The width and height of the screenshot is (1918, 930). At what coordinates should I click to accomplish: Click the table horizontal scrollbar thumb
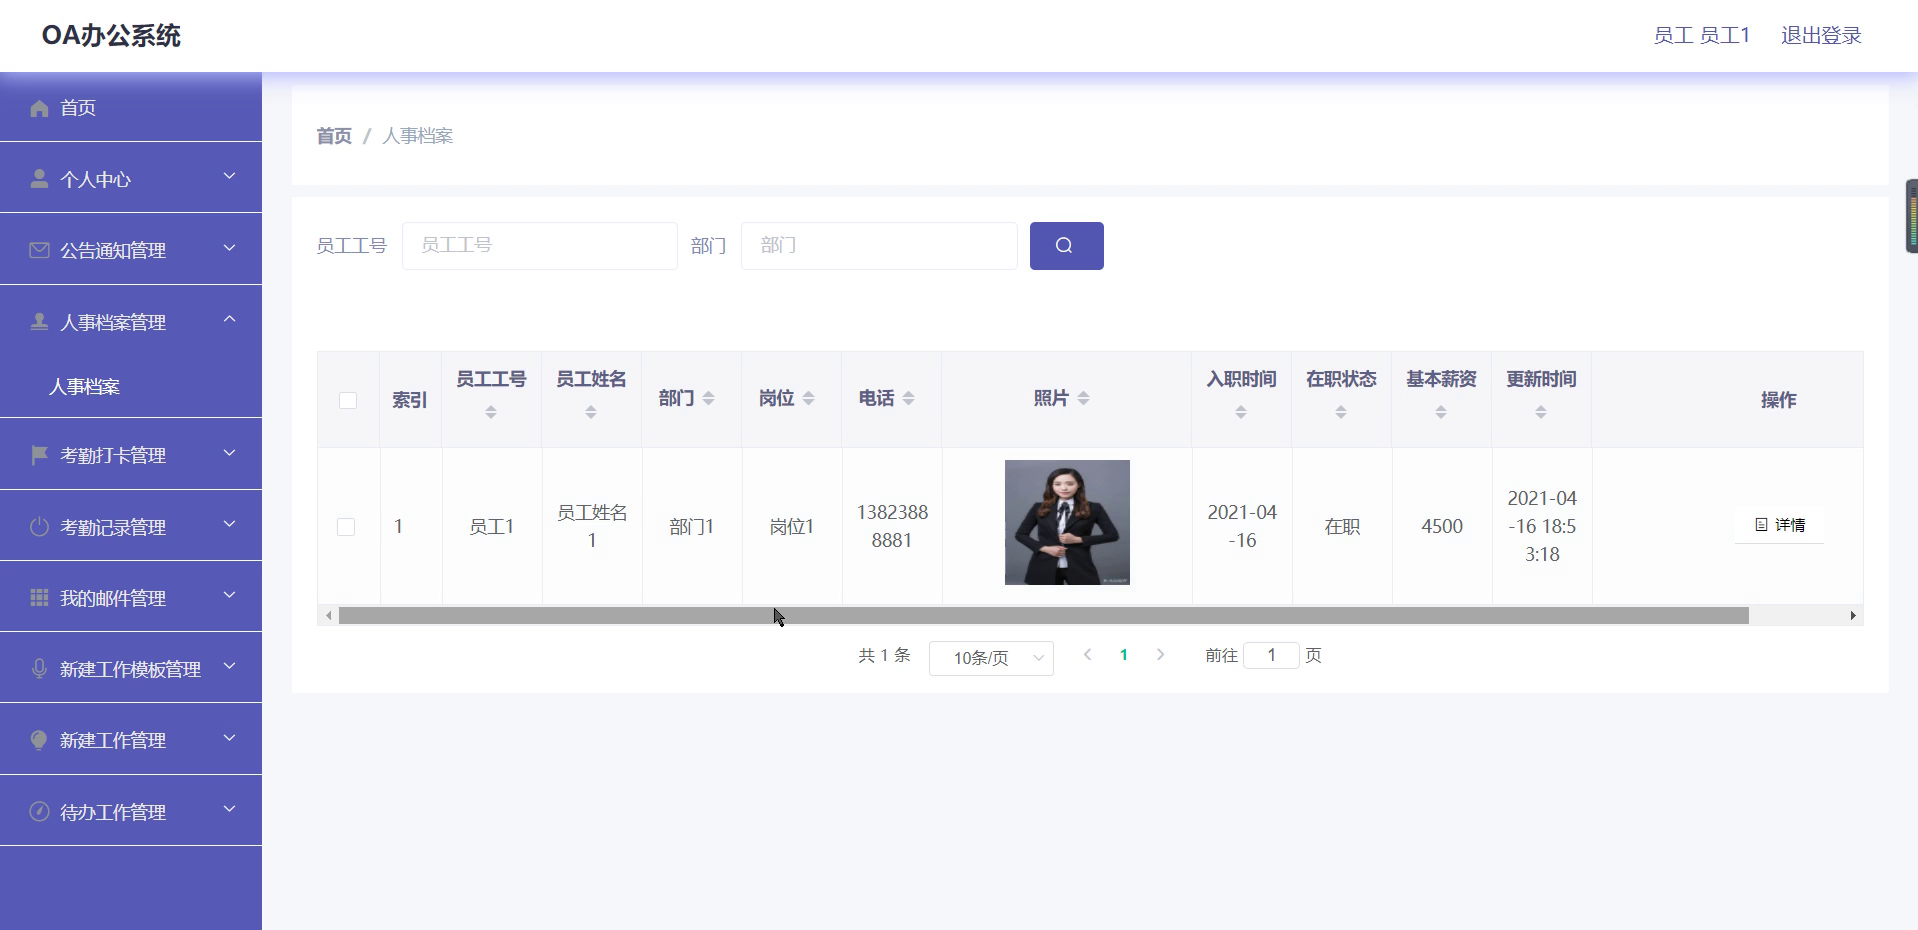tap(1044, 616)
